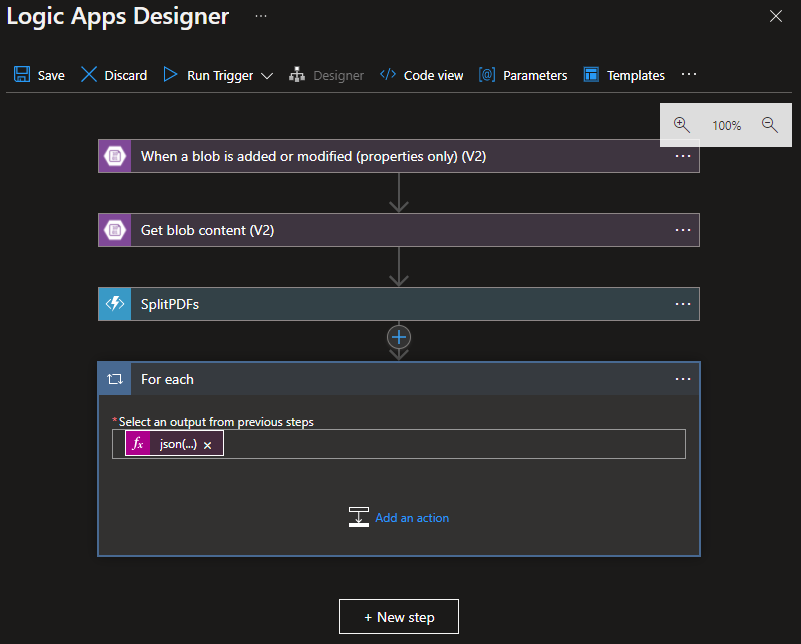Open the For each ellipsis menu
This screenshot has height=644, width=801.
click(683, 379)
